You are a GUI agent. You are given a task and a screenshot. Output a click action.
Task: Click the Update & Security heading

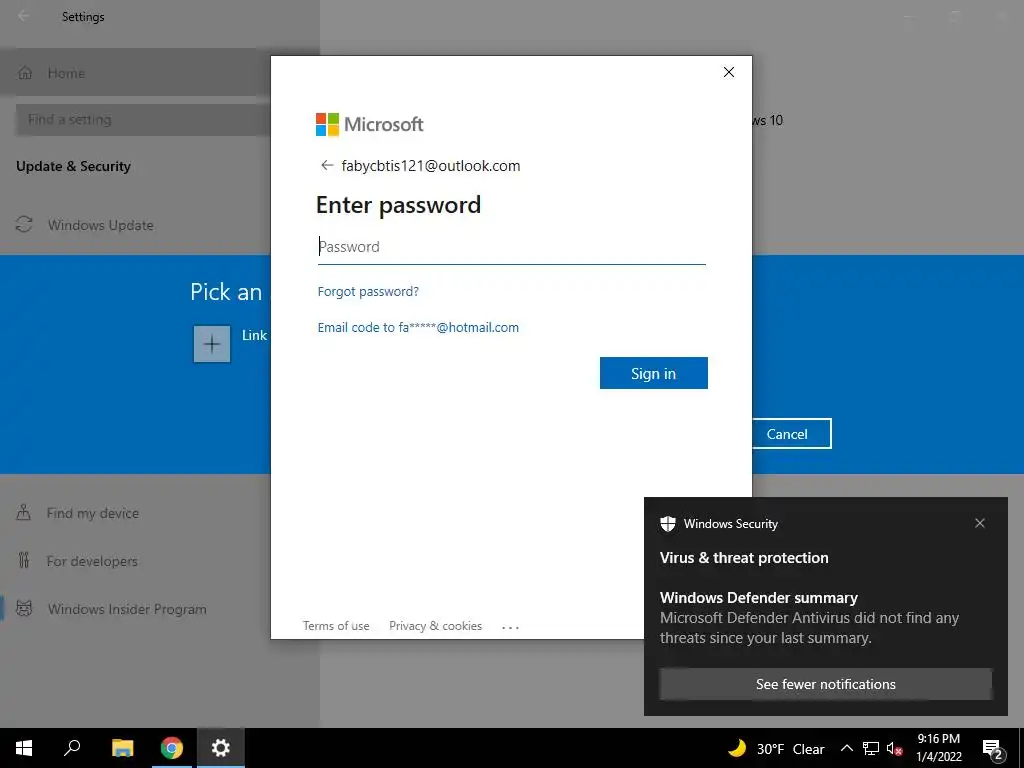(73, 166)
